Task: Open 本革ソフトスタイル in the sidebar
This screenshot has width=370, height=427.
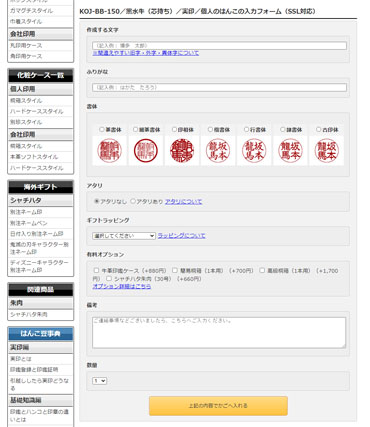Action: (34, 157)
